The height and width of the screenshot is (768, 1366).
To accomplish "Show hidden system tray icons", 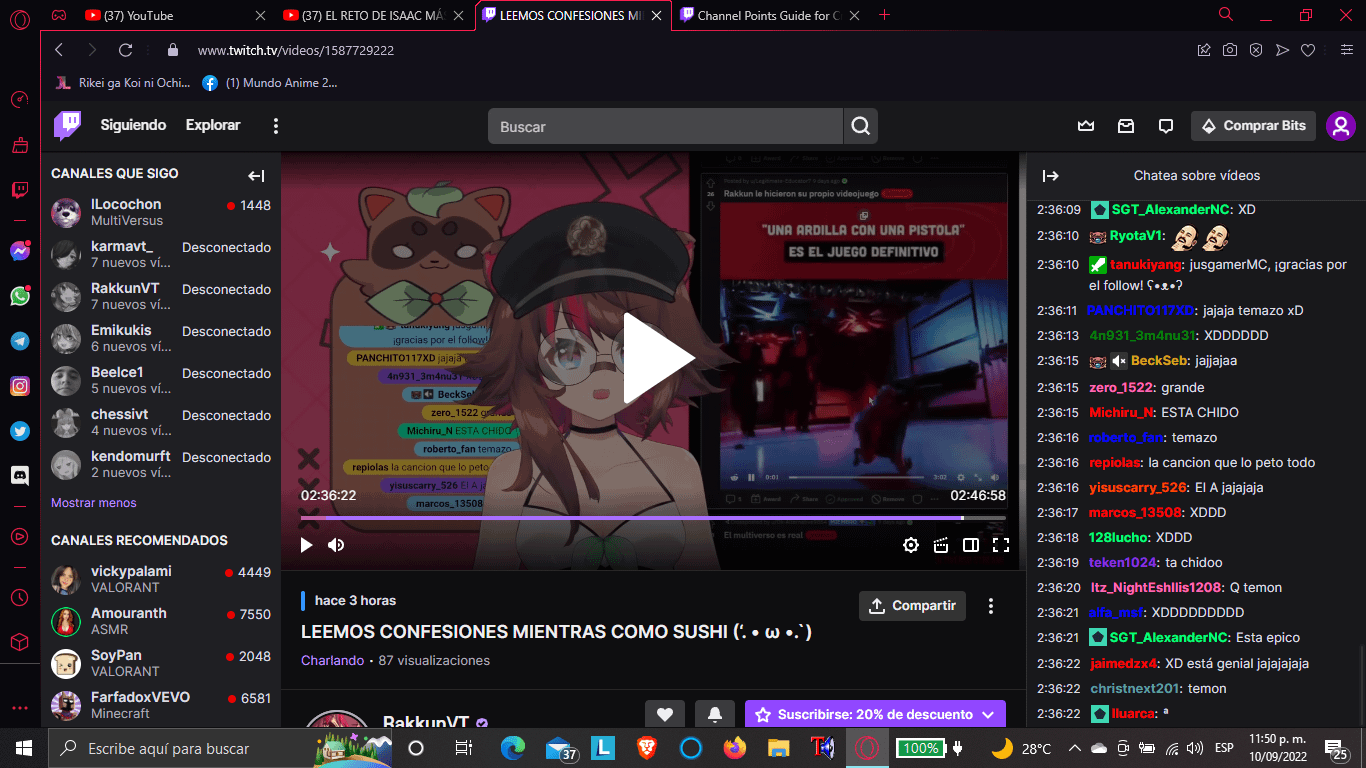I will (x=1075, y=748).
